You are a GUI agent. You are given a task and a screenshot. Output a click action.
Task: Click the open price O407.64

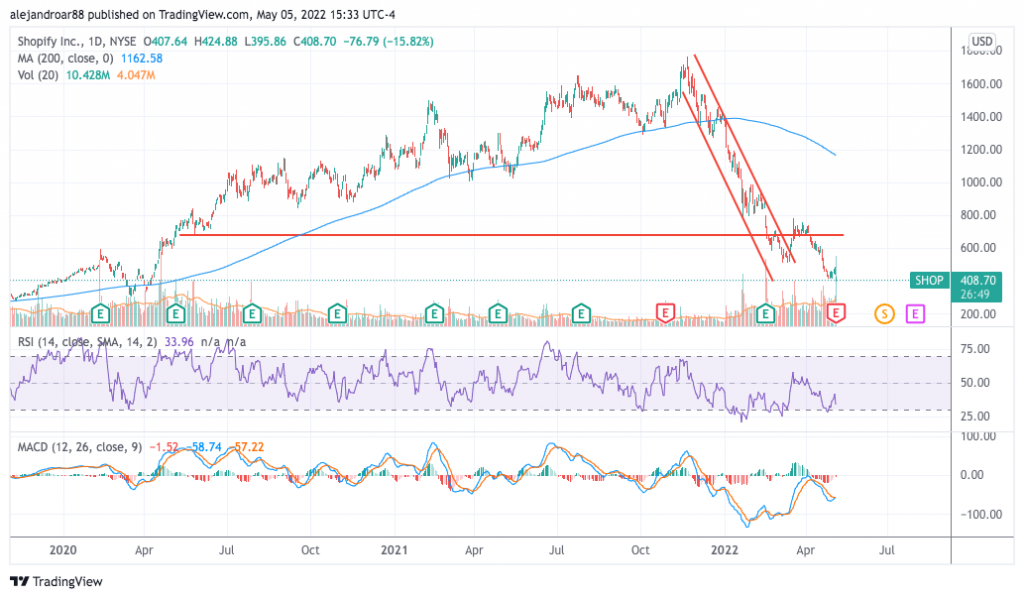pyautogui.click(x=165, y=41)
